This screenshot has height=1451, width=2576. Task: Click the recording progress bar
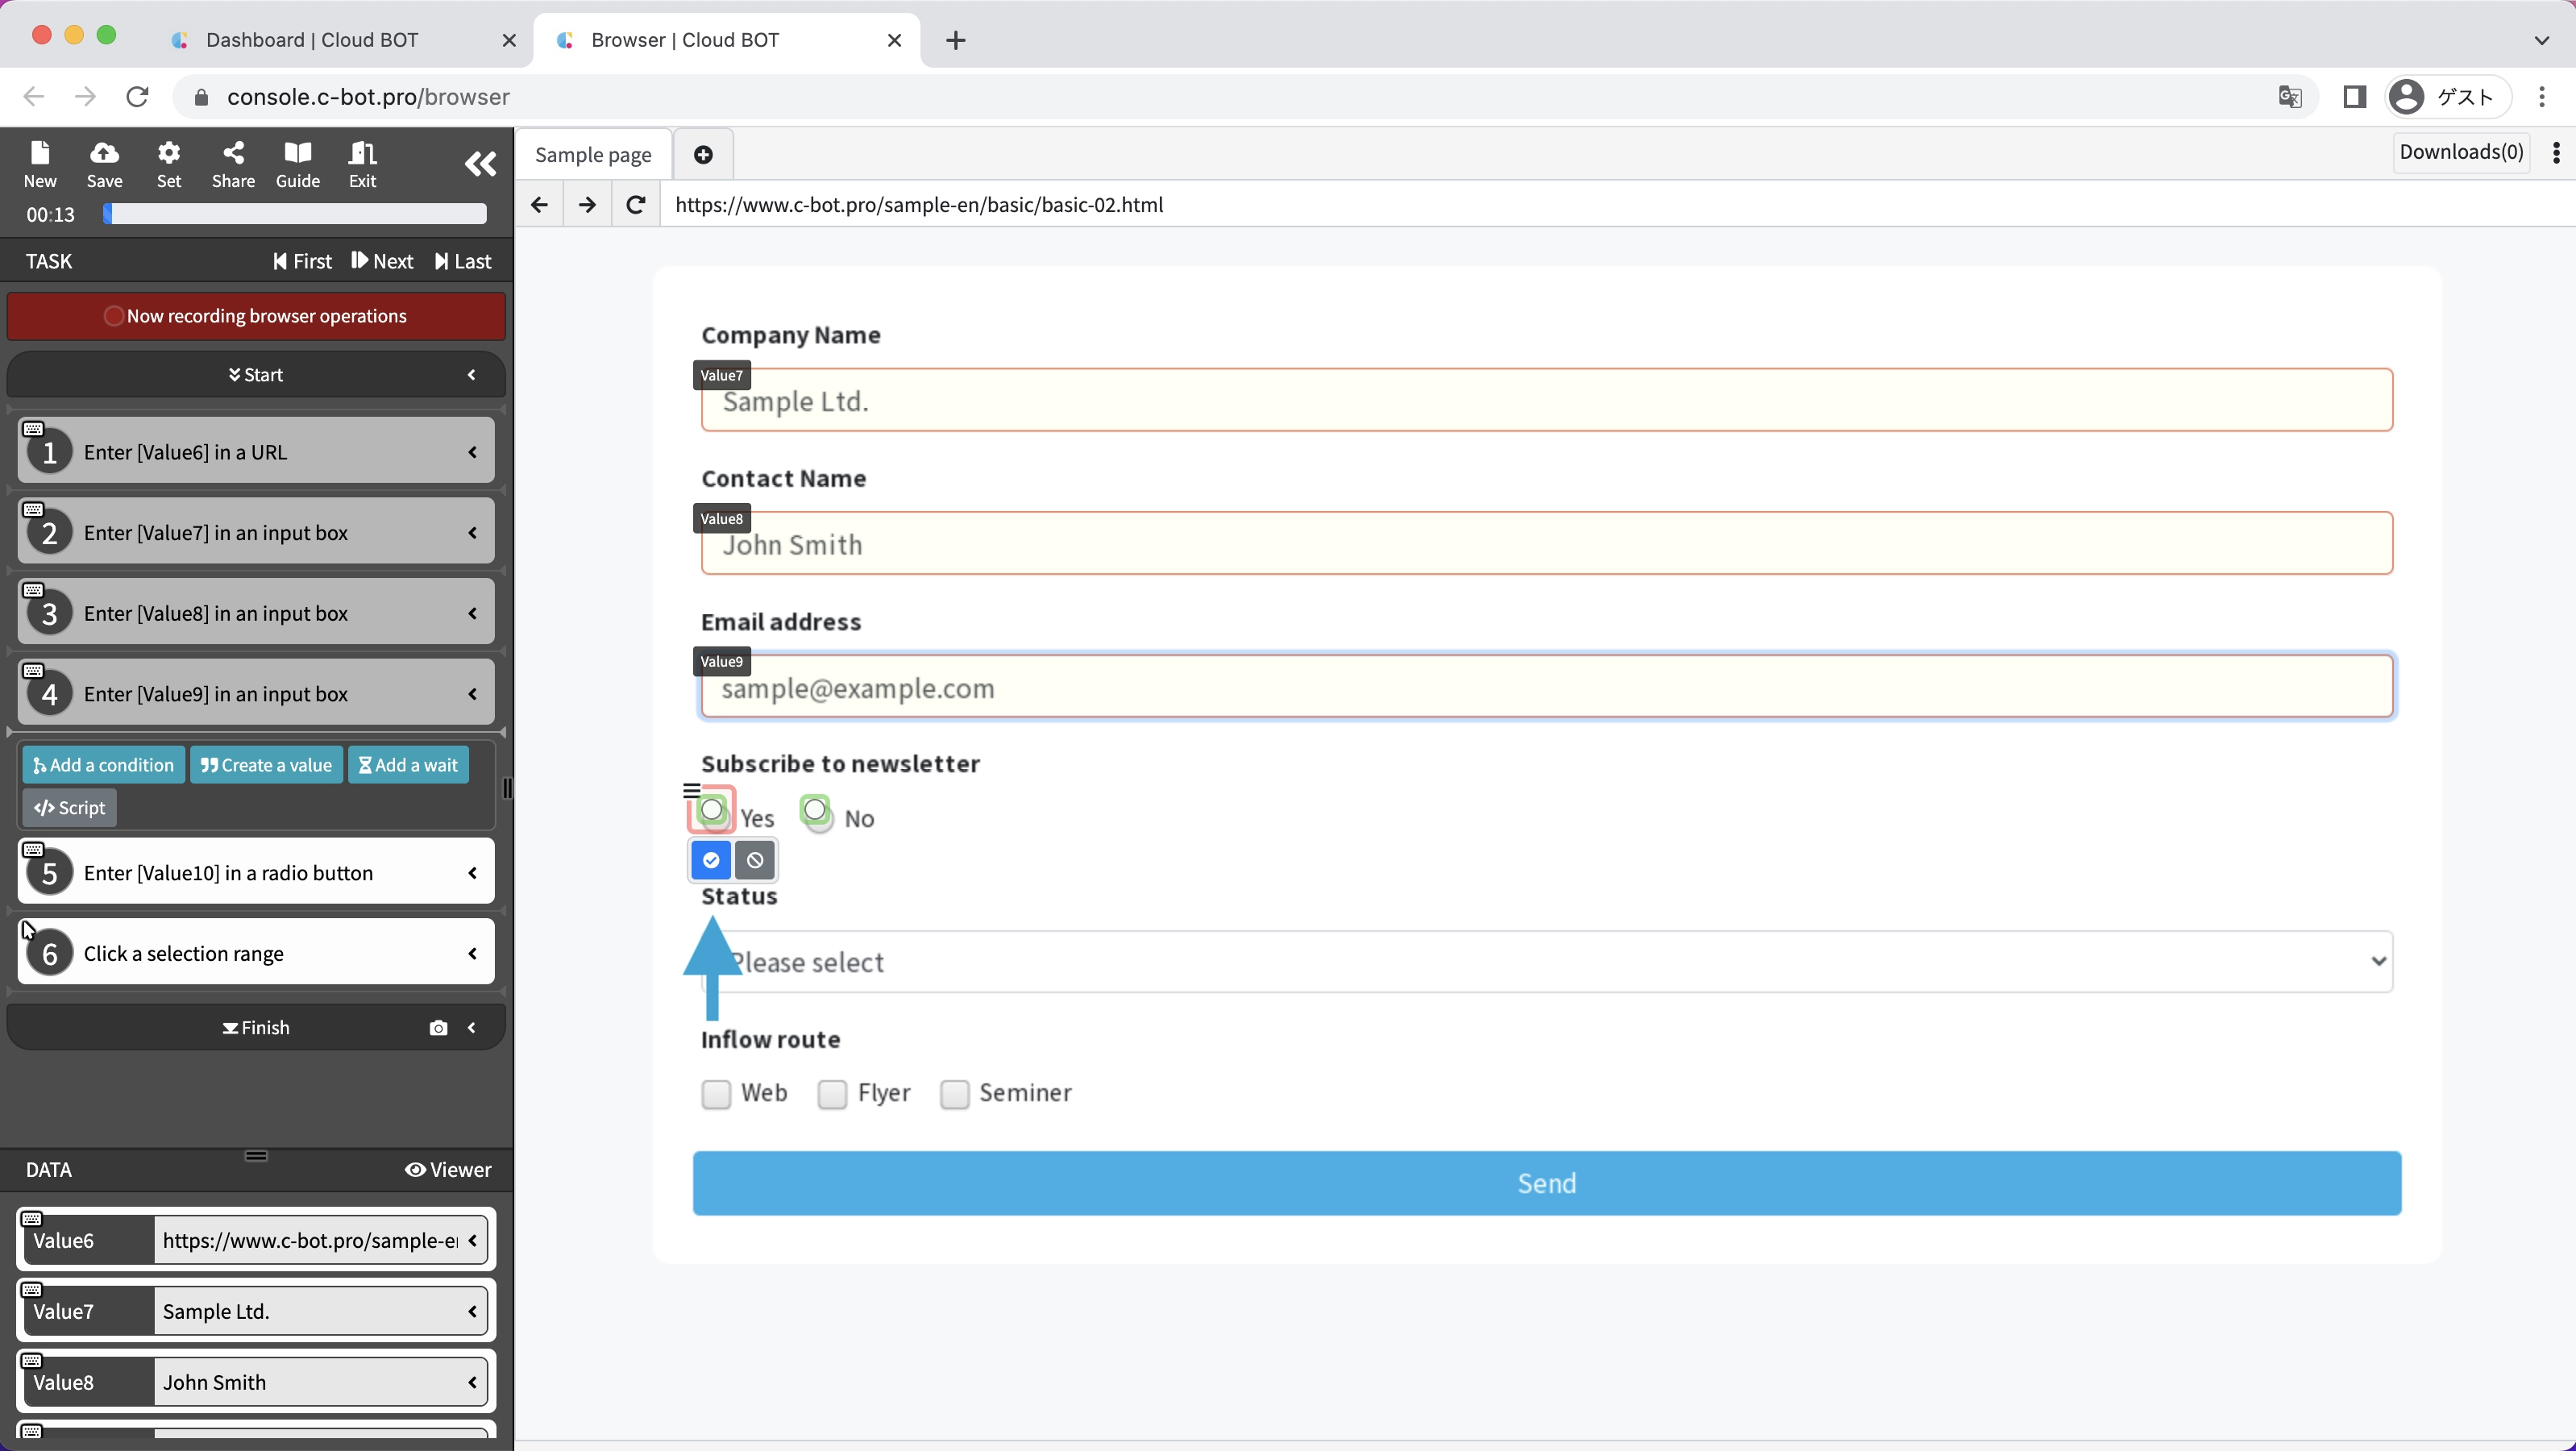pos(296,214)
